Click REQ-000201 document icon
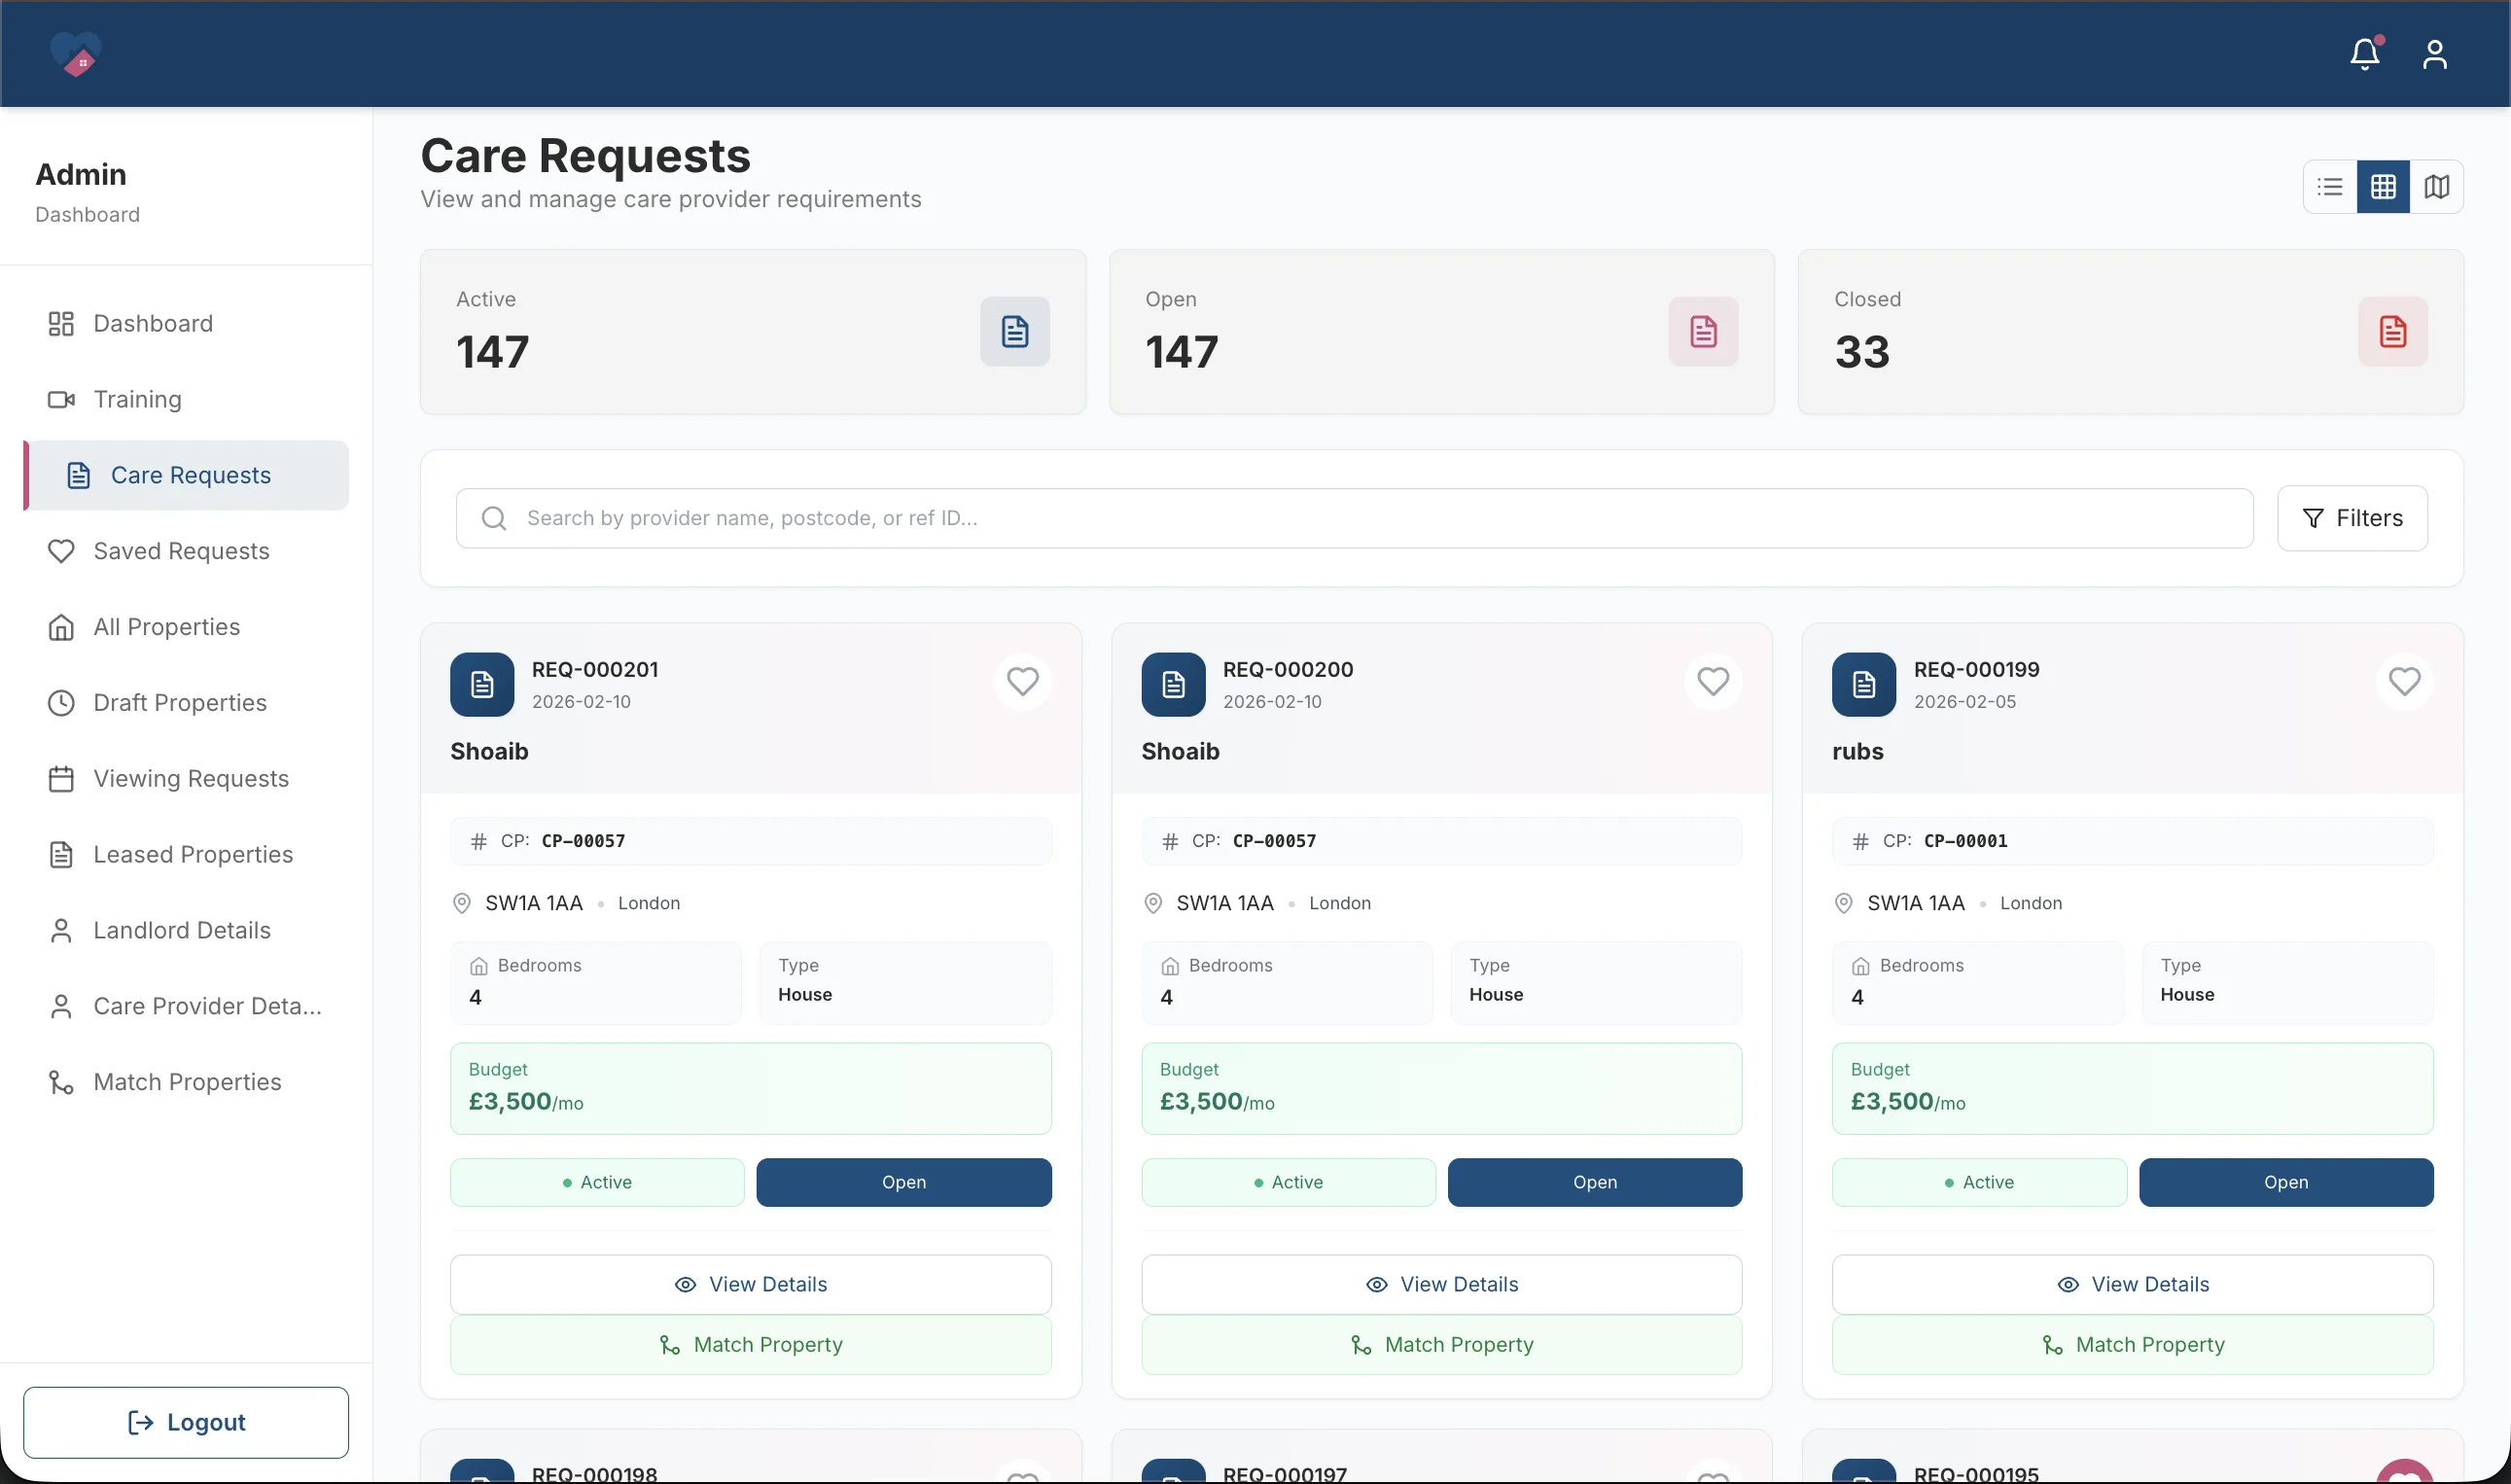The image size is (2511, 1484). (482, 684)
